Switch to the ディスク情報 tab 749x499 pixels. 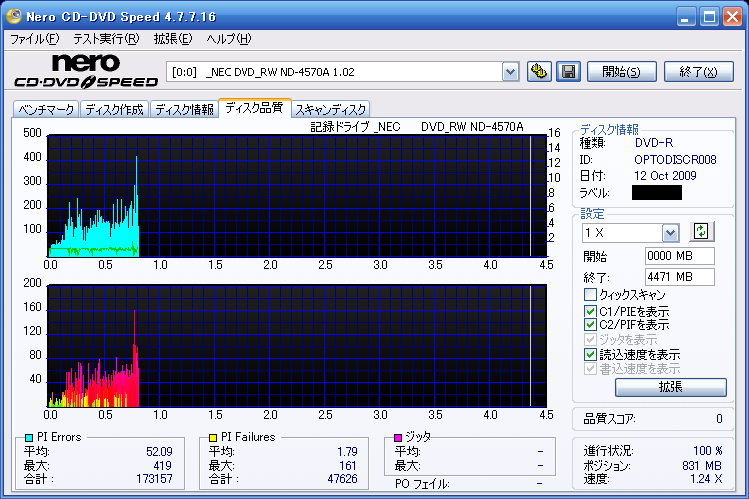coord(184,109)
